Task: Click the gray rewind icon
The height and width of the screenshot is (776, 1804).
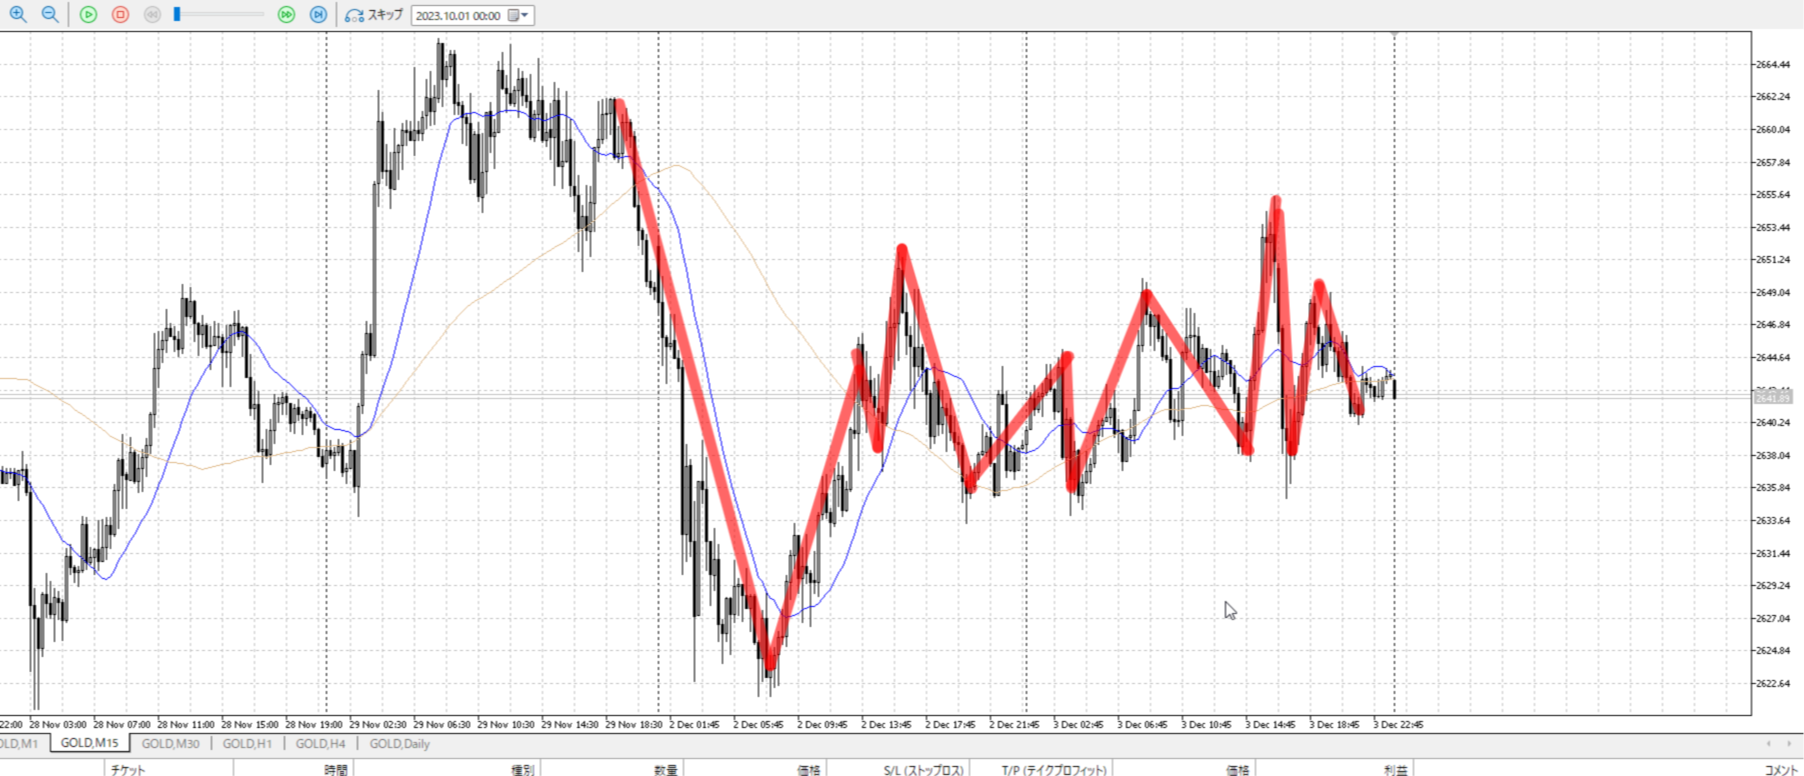Action: pos(152,15)
